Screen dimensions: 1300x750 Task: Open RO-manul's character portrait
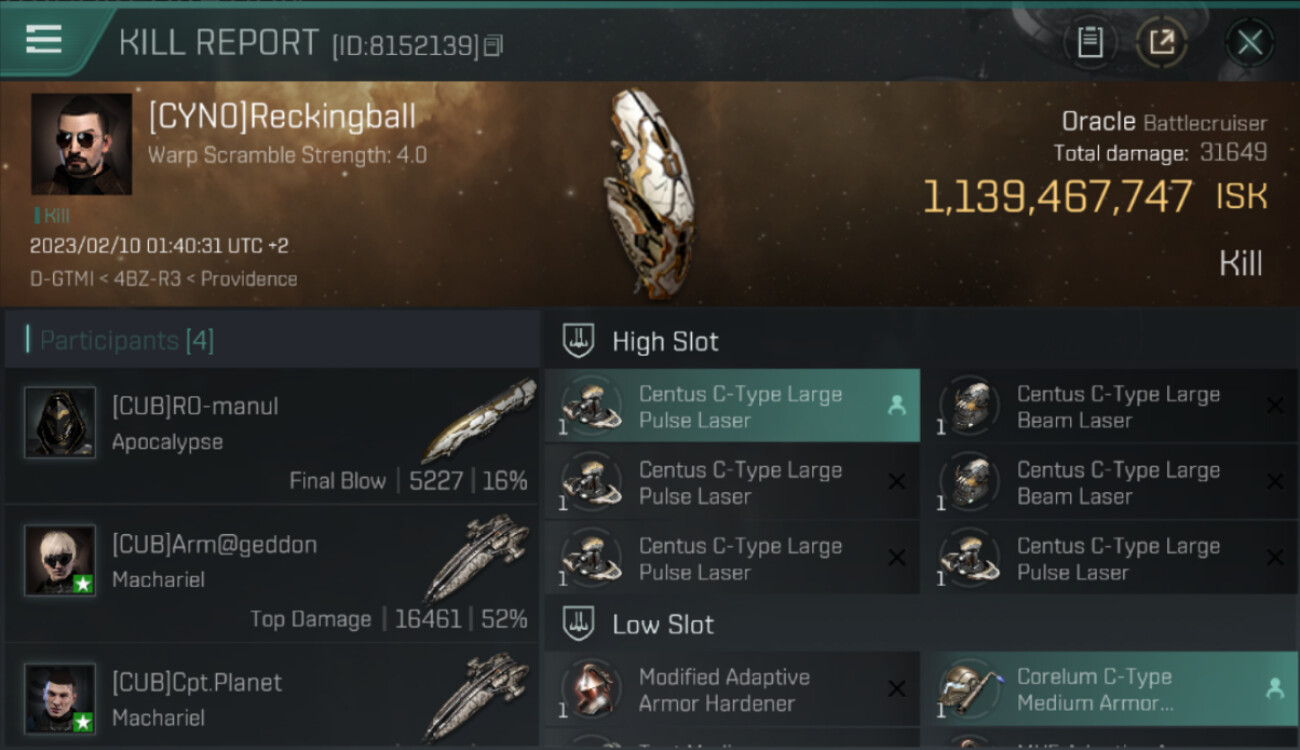(60, 423)
